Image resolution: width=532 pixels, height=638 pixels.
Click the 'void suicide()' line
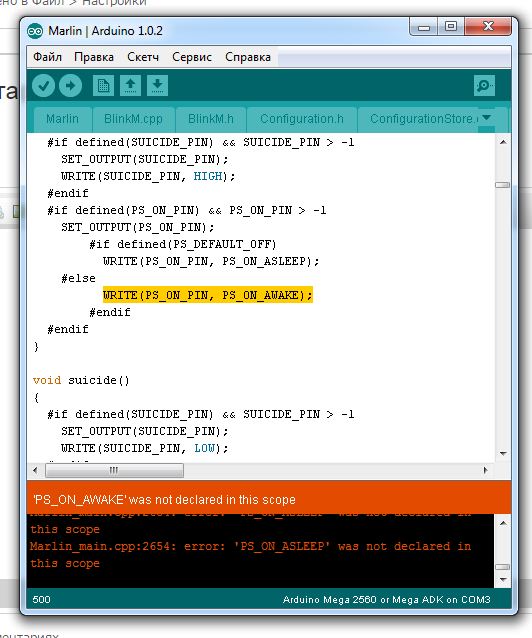click(81, 380)
